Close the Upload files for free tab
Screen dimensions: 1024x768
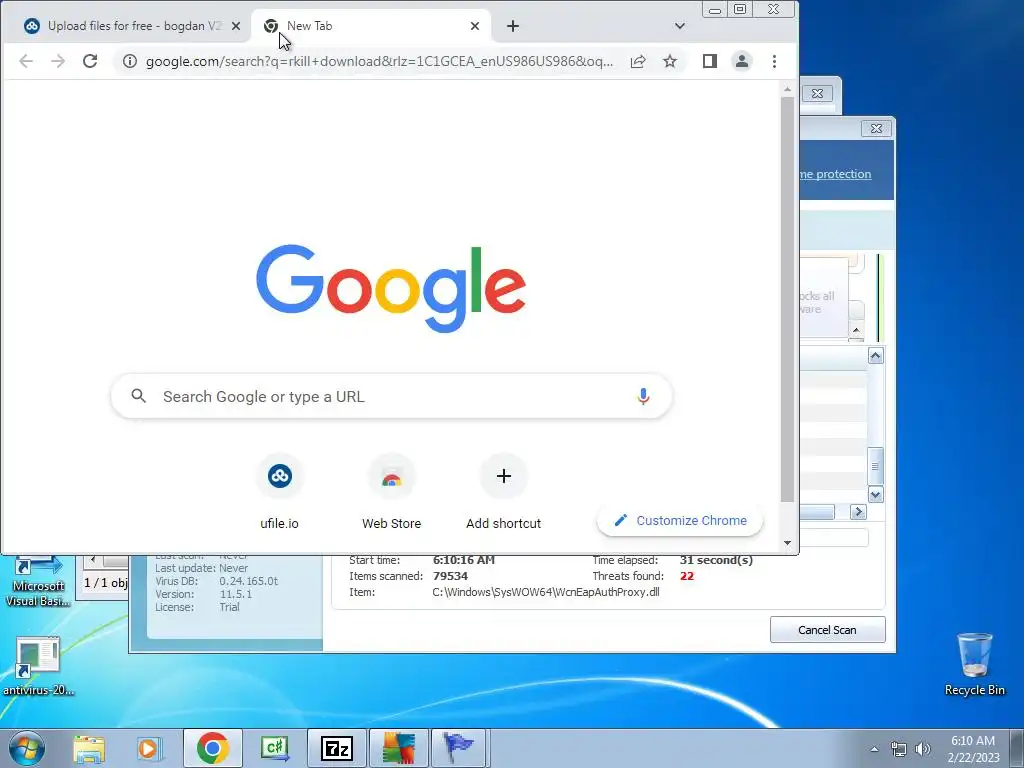[236, 26]
